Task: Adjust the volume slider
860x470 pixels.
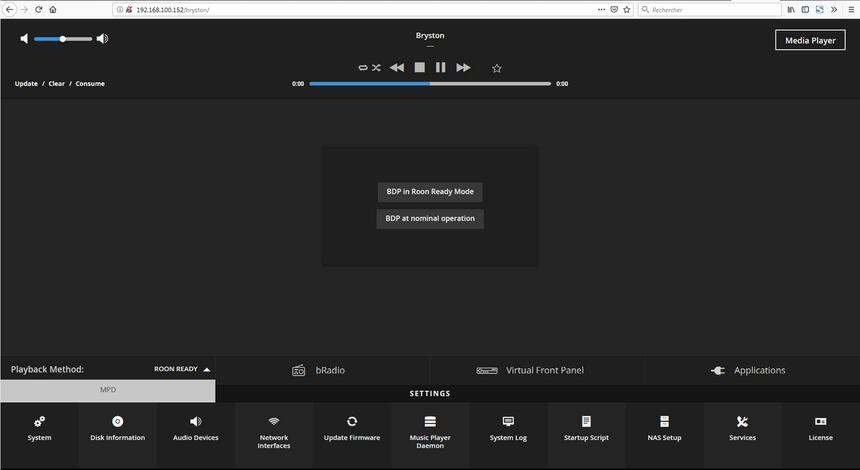Action: [63, 39]
